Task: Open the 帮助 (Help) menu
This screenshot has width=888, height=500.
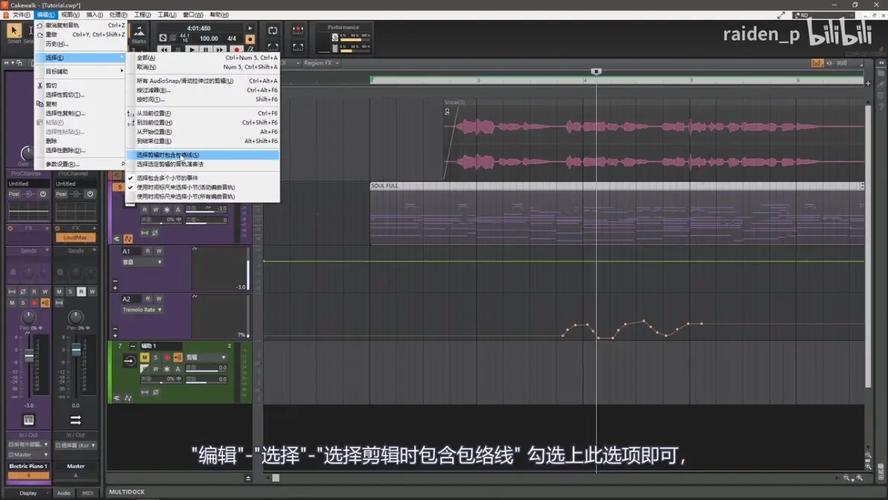Action: [x=219, y=15]
